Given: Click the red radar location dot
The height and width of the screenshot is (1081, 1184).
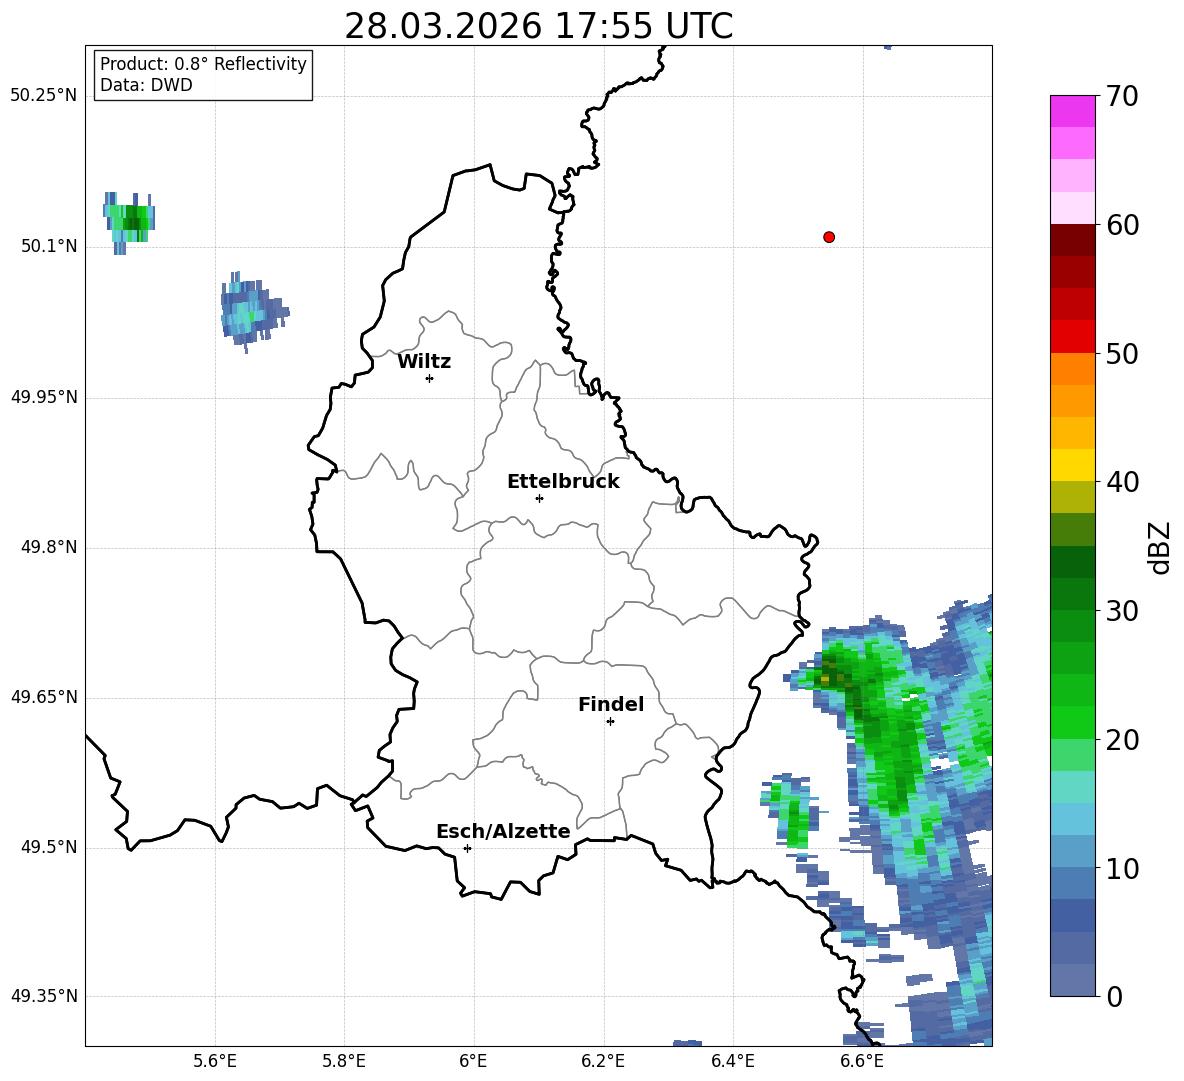Looking at the screenshot, I should click(829, 237).
